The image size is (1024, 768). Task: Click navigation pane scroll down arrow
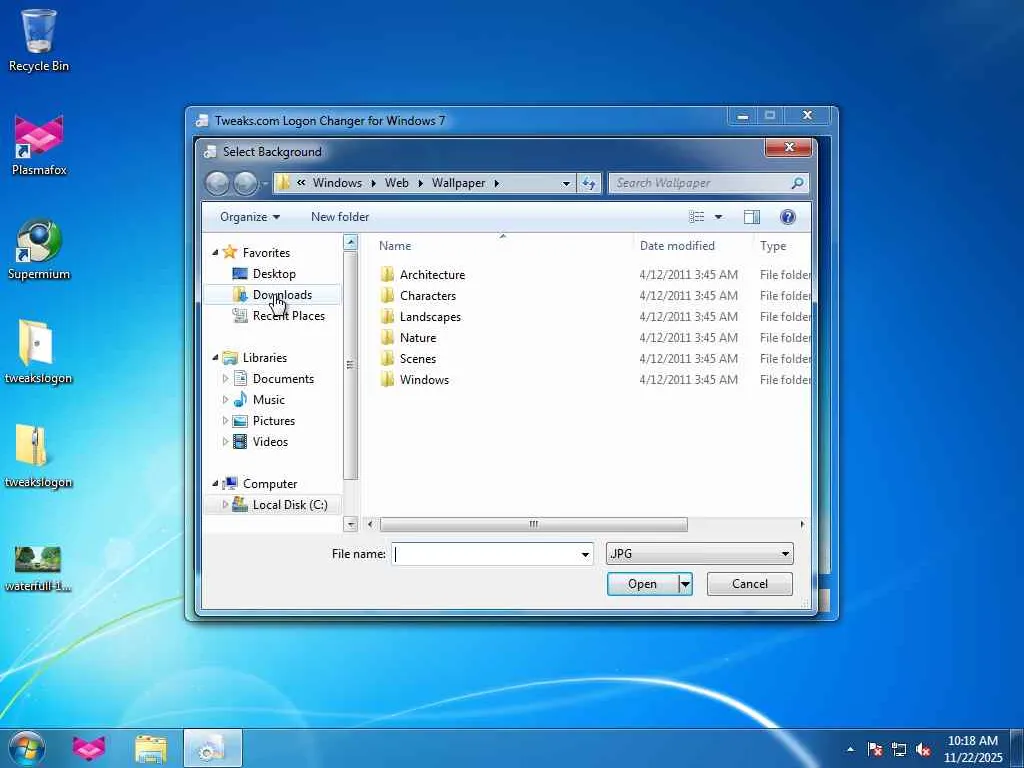(351, 524)
